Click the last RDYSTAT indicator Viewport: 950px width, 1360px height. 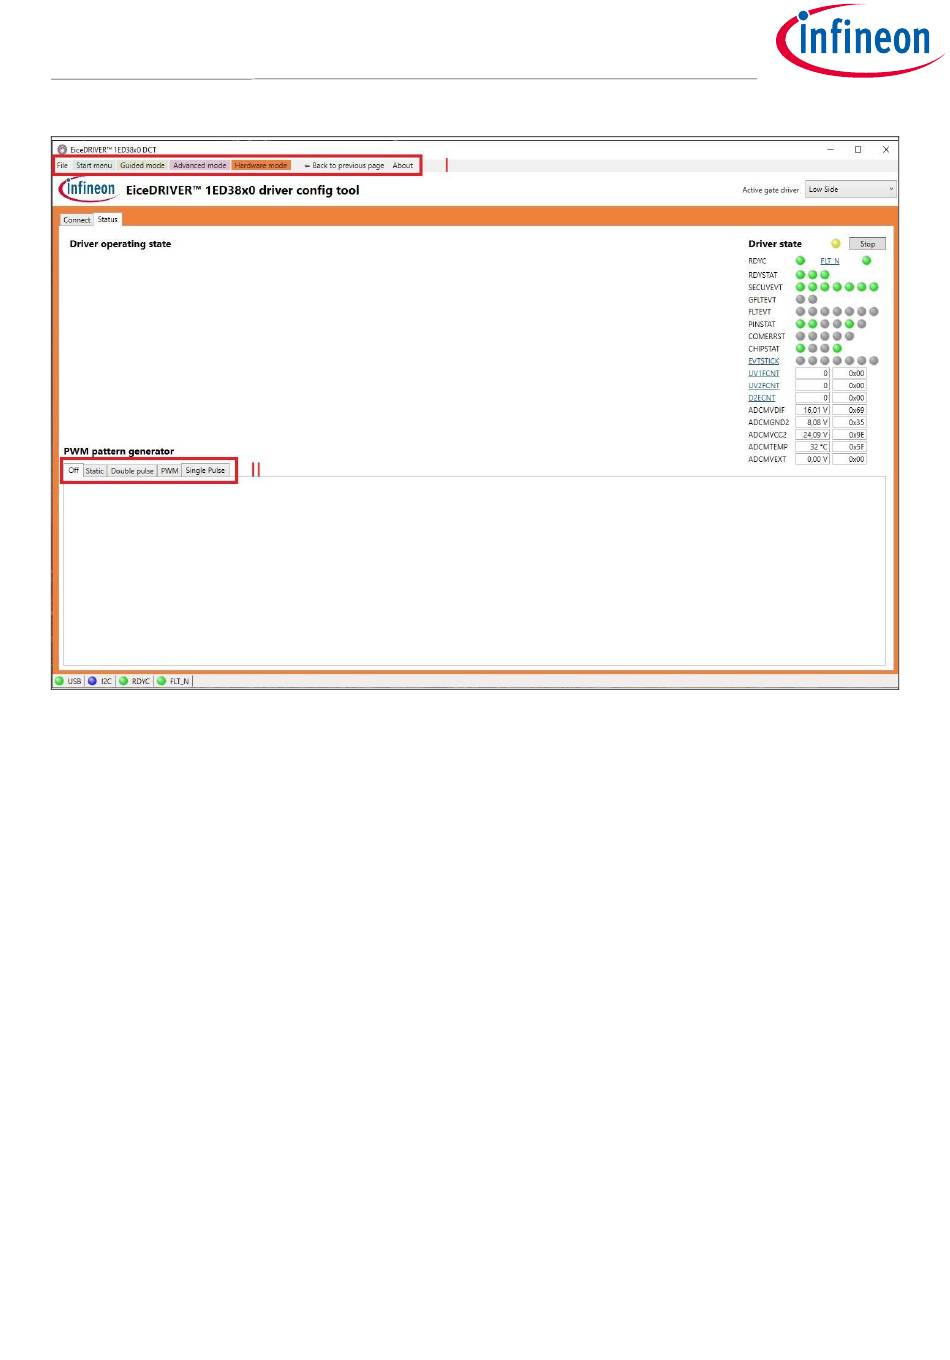coord(825,275)
